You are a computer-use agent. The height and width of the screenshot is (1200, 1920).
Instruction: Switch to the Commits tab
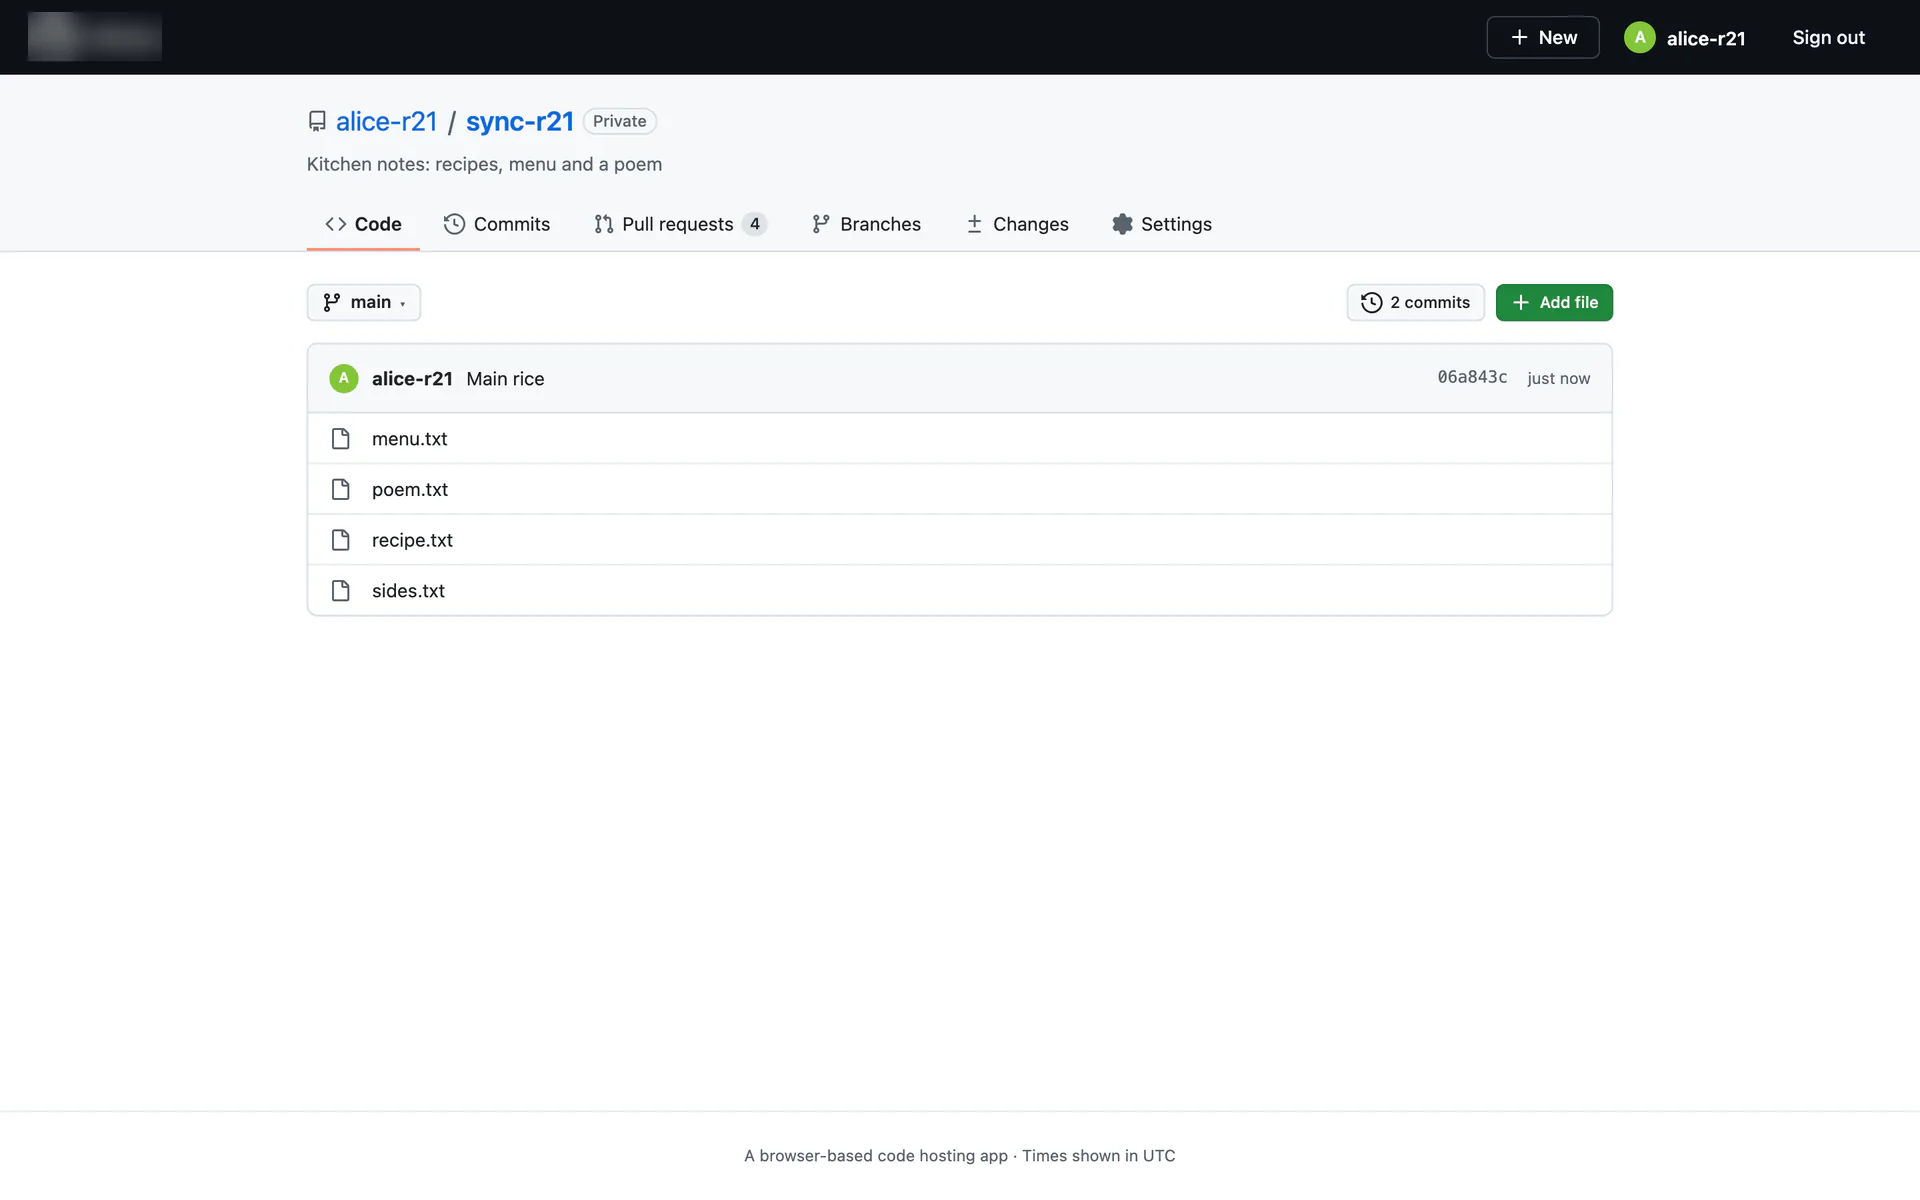(x=497, y=224)
